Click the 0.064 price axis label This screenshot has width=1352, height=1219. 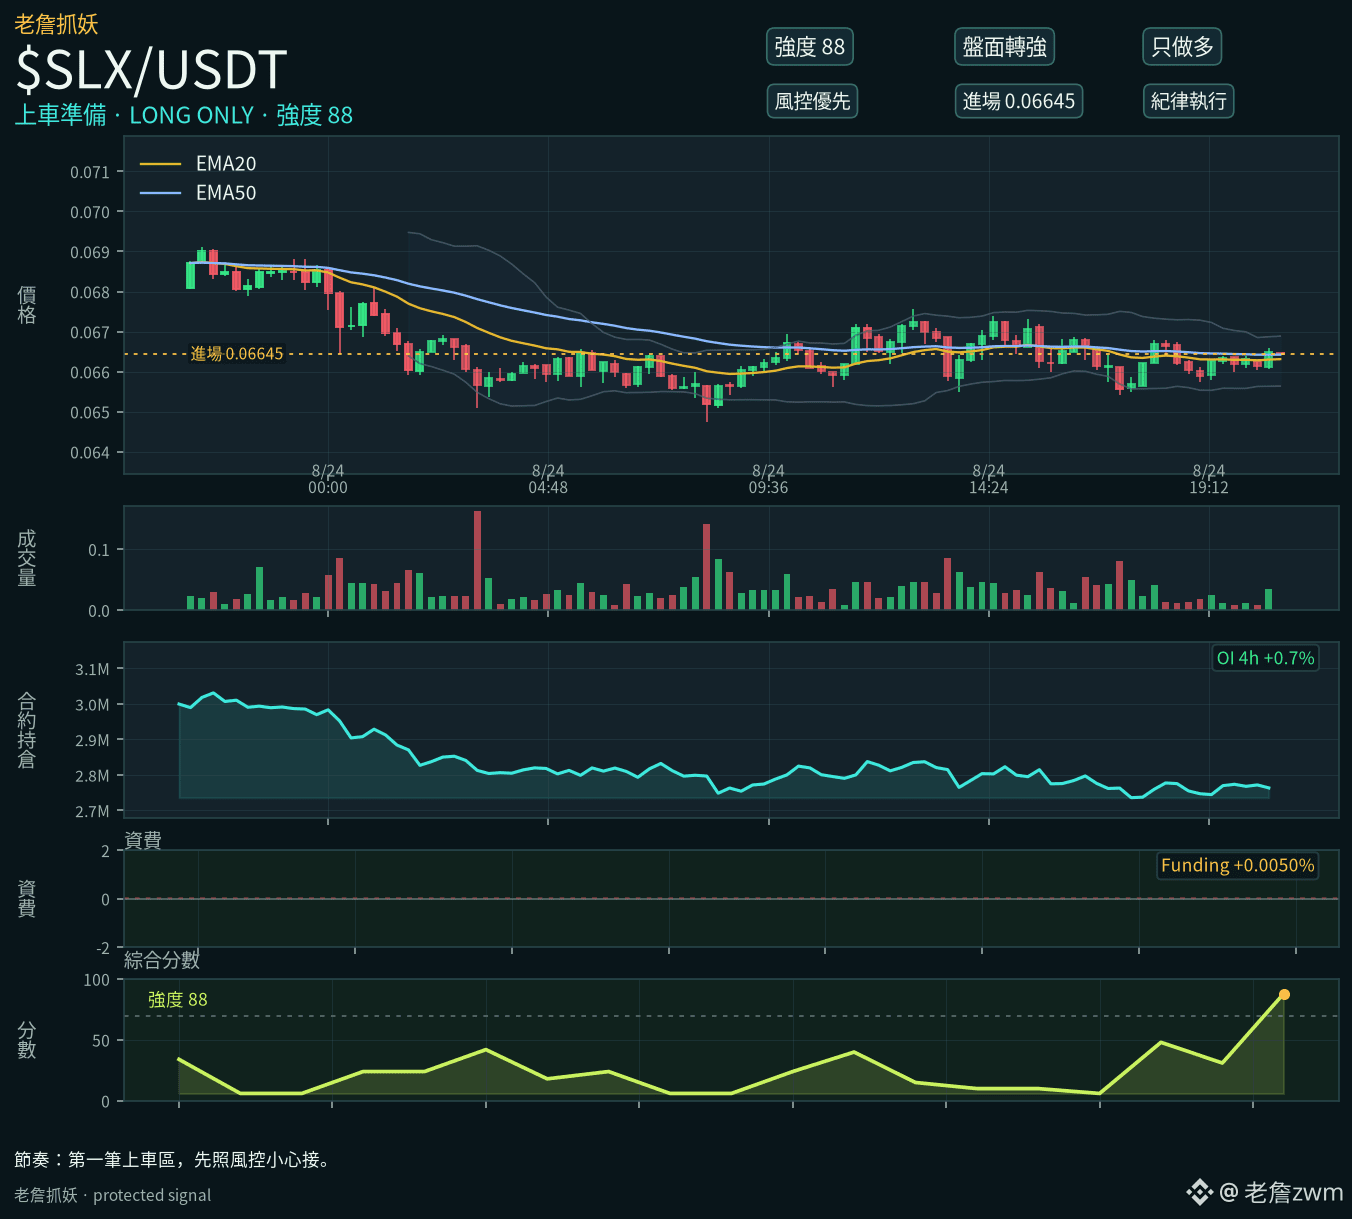pyautogui.click(x=90, y=453)
